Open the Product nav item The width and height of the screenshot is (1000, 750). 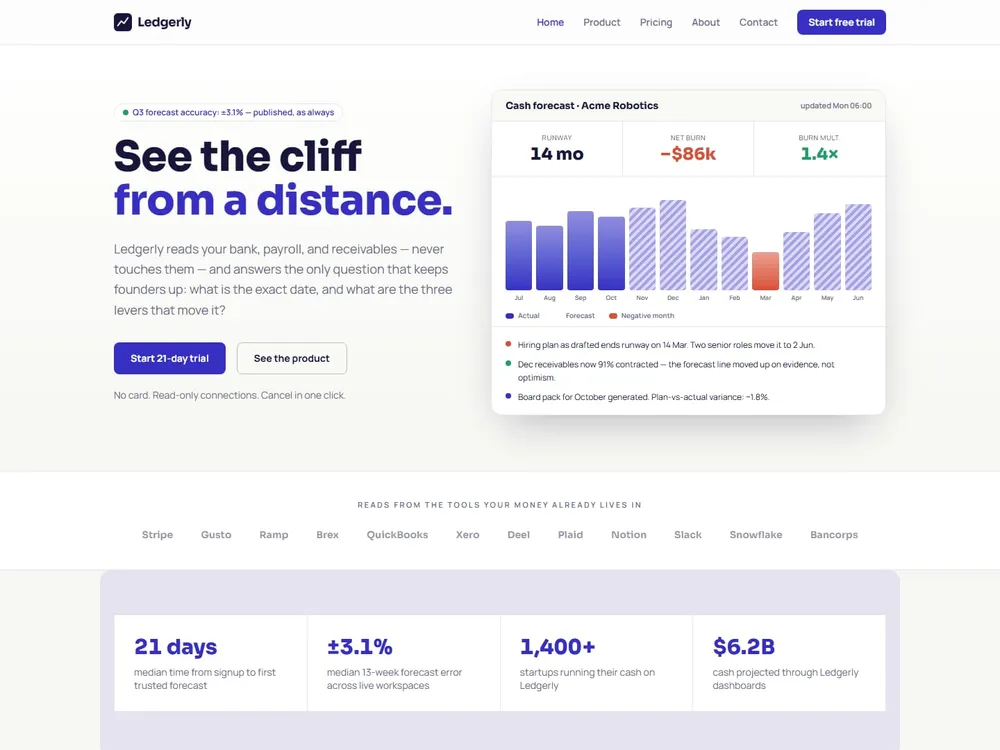pyautogui.click(x=601, y=22)
